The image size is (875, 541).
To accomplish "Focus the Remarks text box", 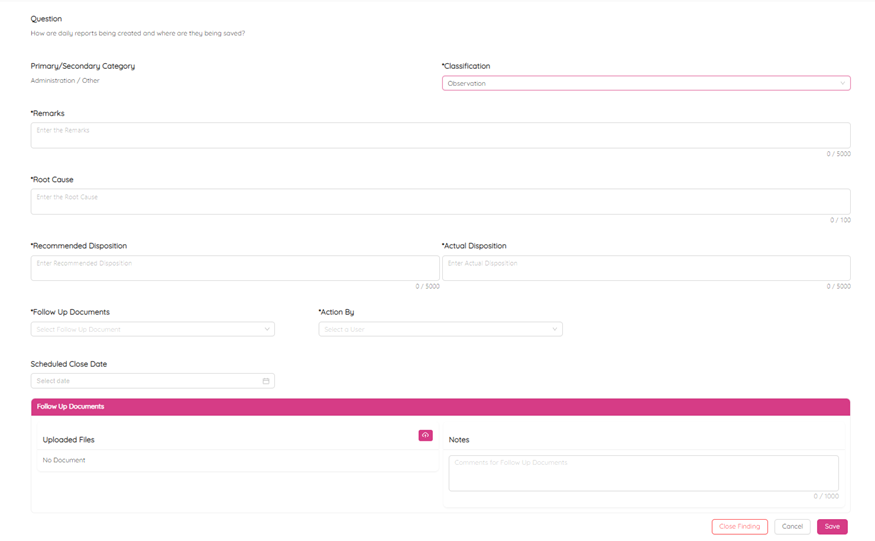I will tap(440, 136).
